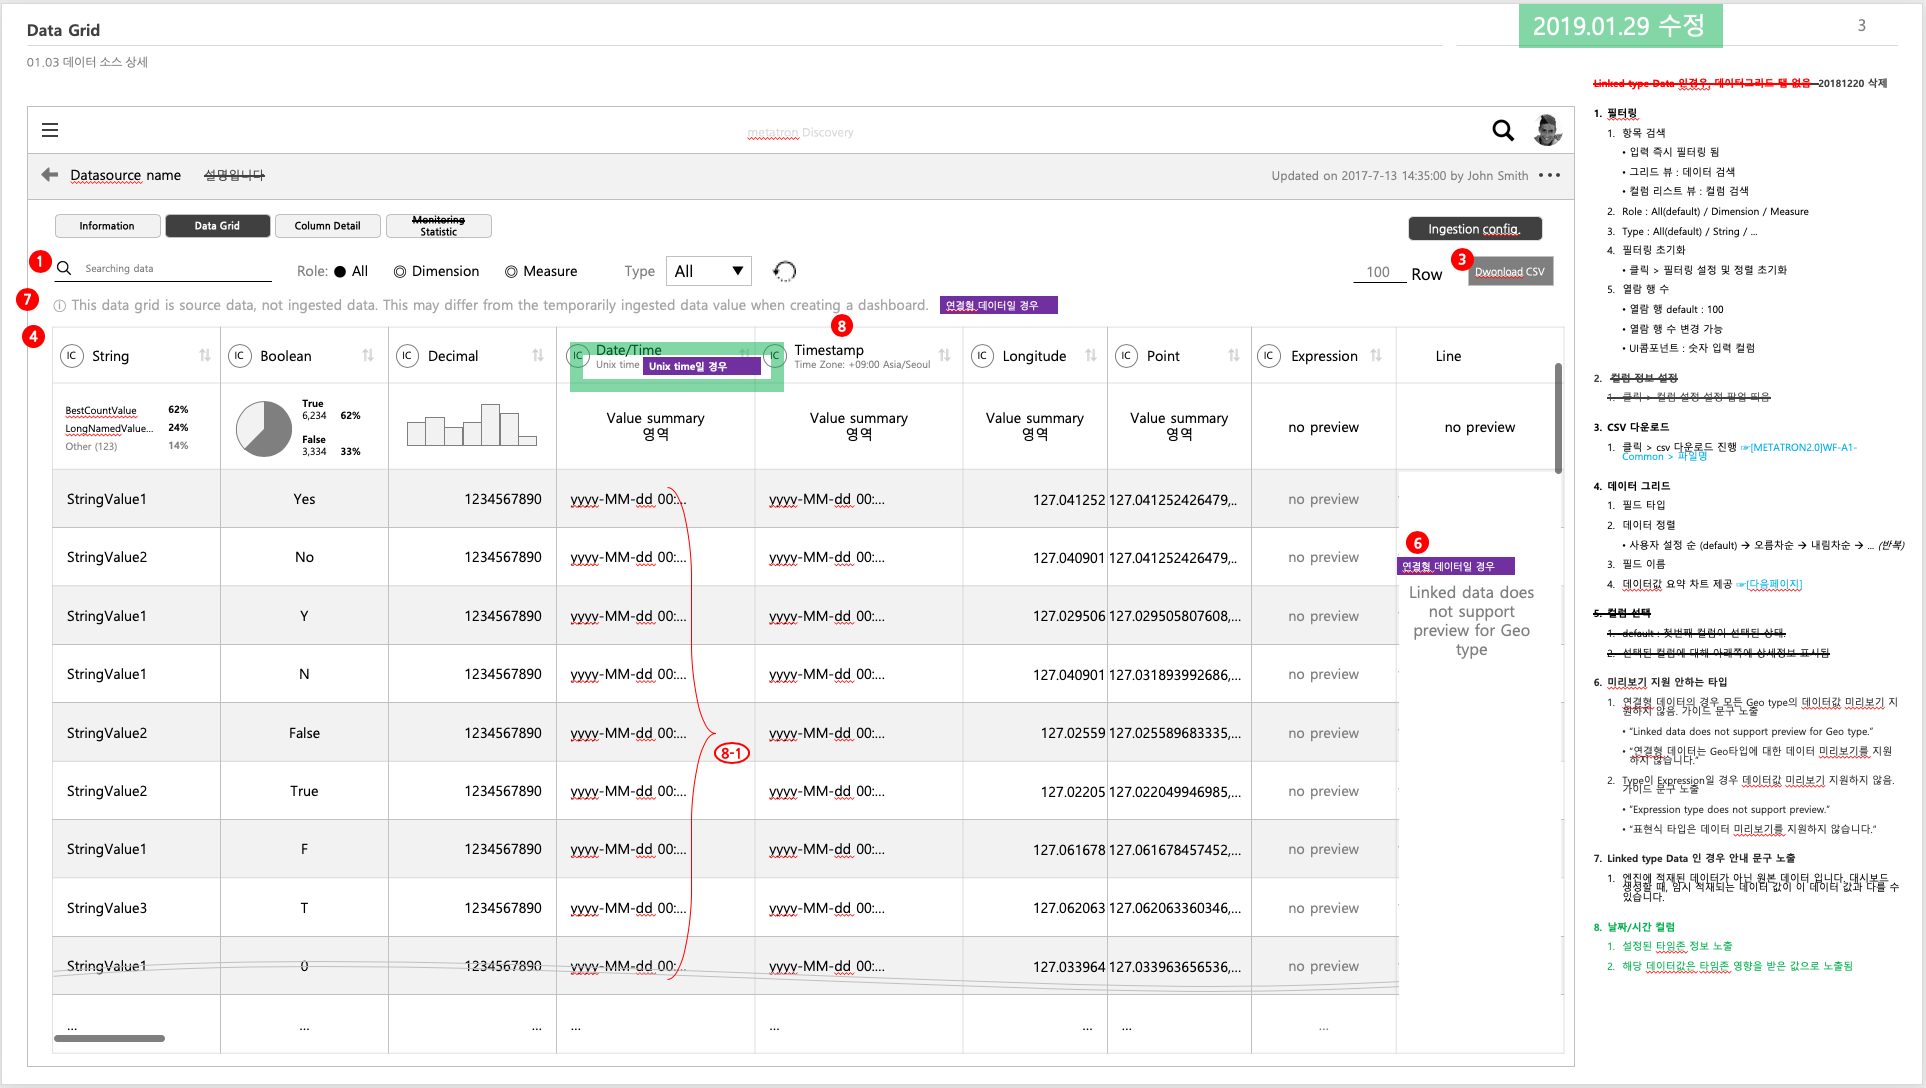Click String column type icon
This screenshot has height=1088, width=1926.
72,356
